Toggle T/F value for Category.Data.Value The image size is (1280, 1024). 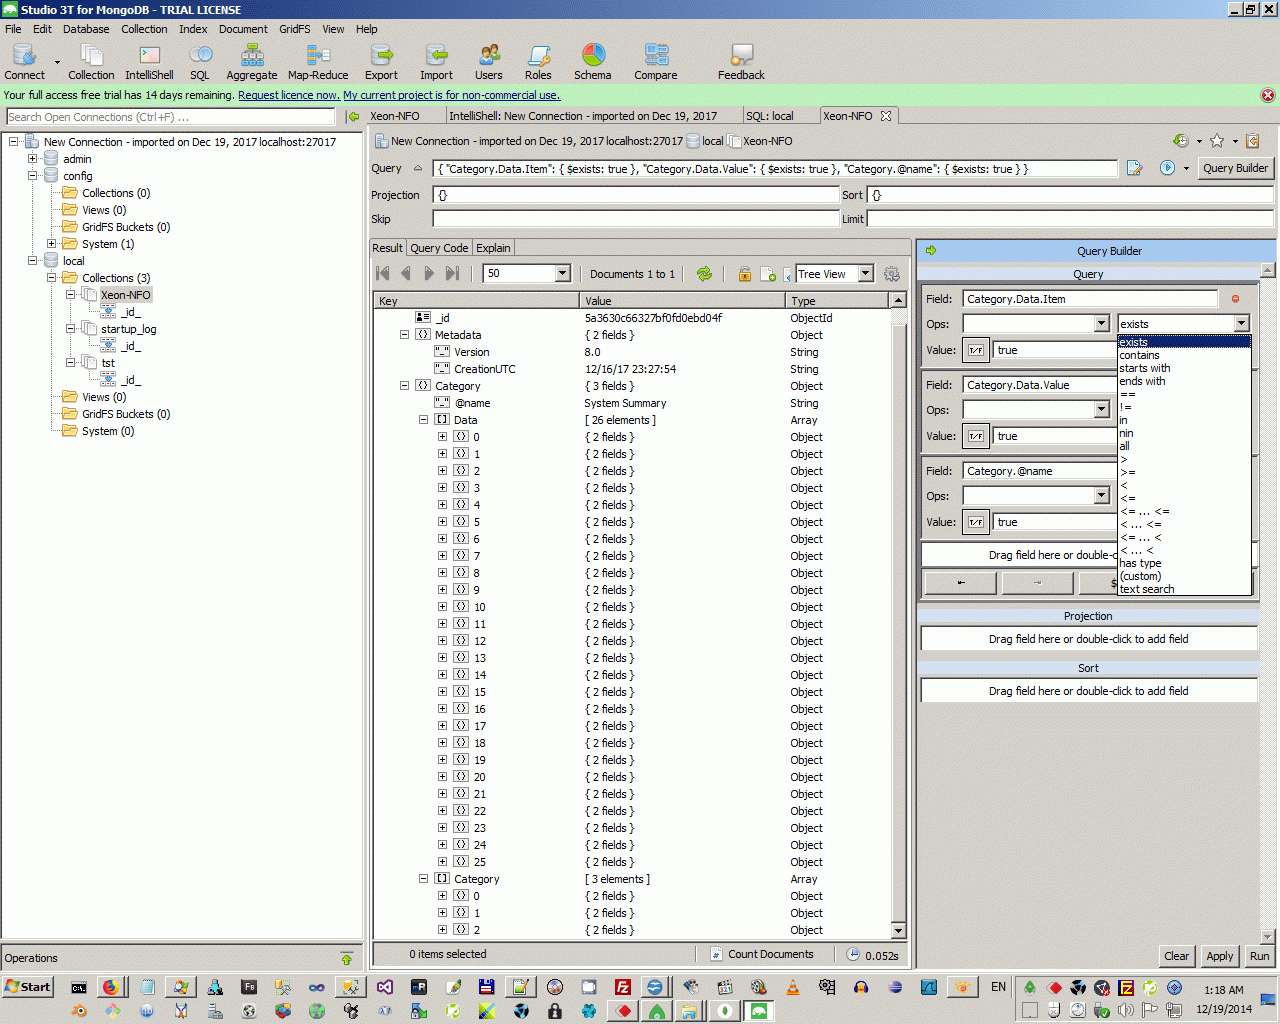(975, 436)
